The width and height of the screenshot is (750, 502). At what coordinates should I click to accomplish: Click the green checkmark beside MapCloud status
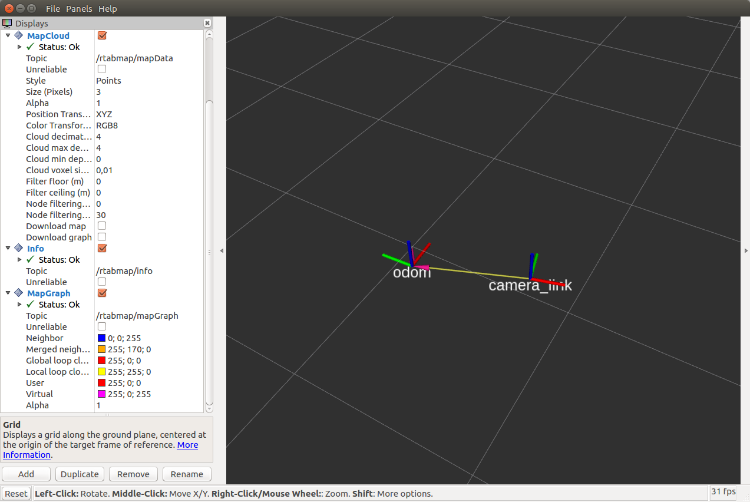point(30,46)
